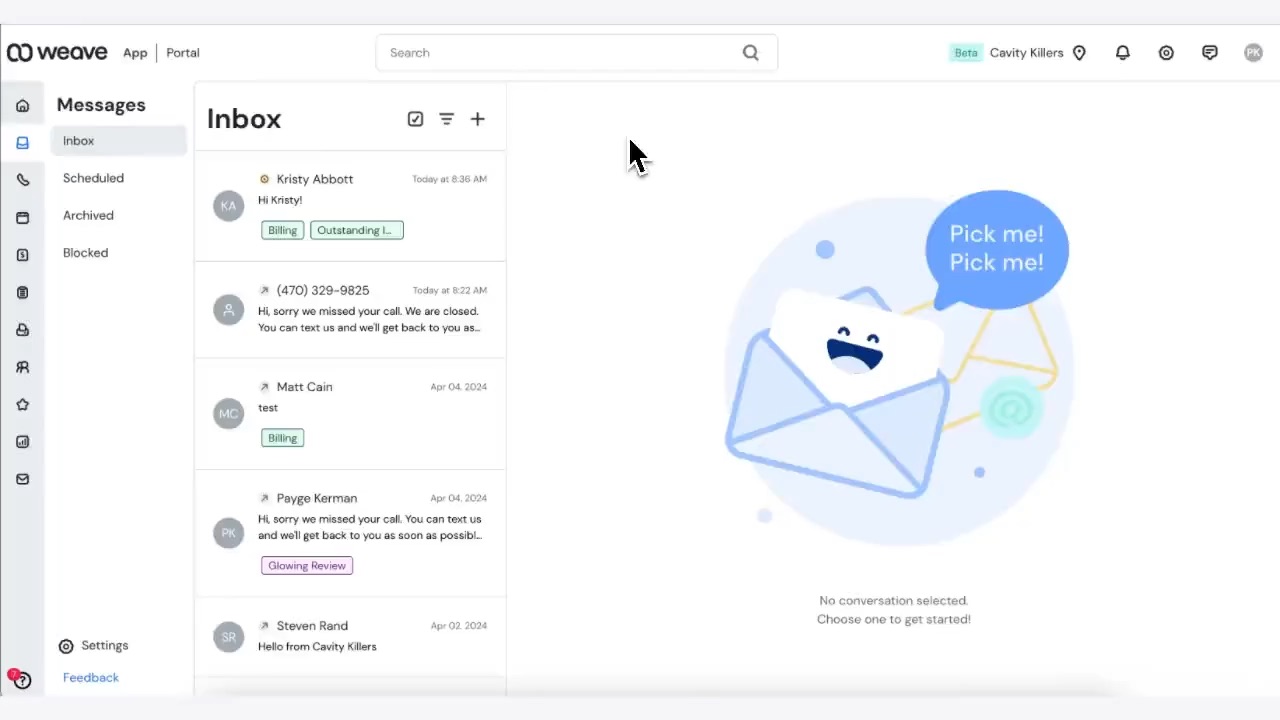The height and width of the screenshot is (720, 1280).
Task: Toggle the inbox select-all checkbox icon
Action: point(415,119)
